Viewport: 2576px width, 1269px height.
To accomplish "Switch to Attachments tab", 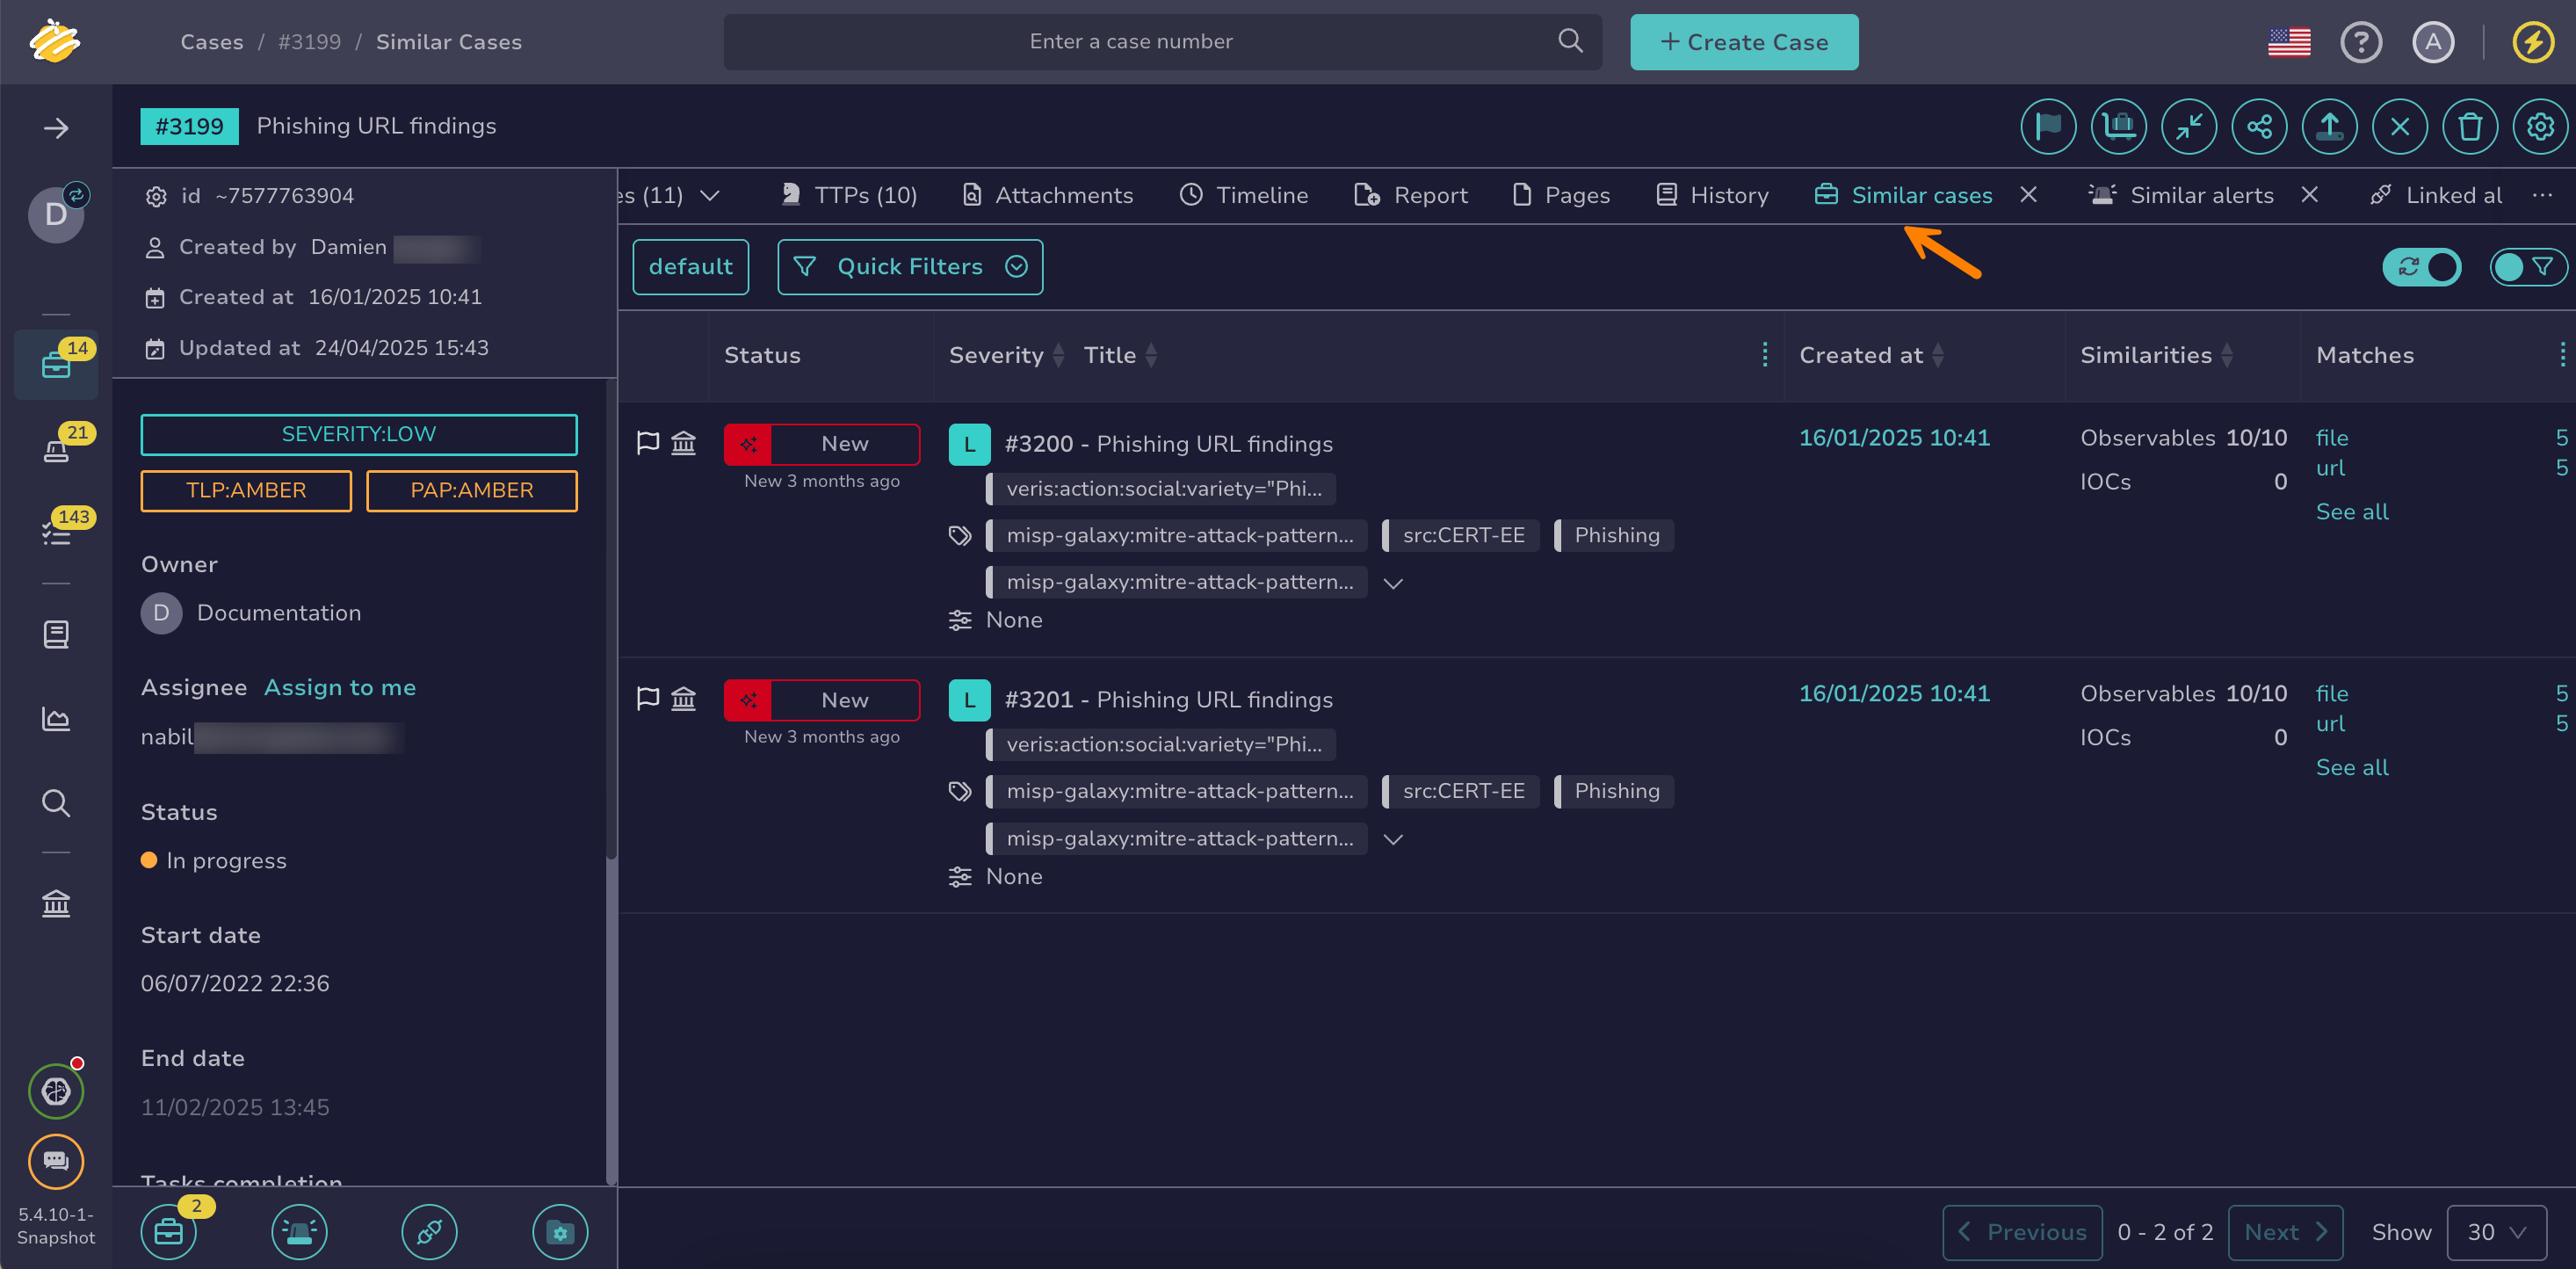I will tap(1047, 195).
